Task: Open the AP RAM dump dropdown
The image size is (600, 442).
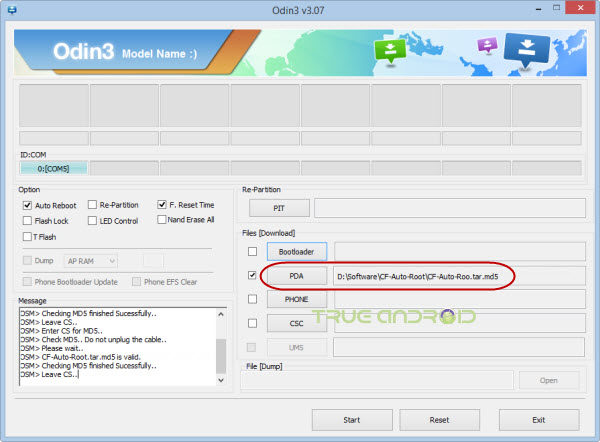Action: click(x=91, y=261)
